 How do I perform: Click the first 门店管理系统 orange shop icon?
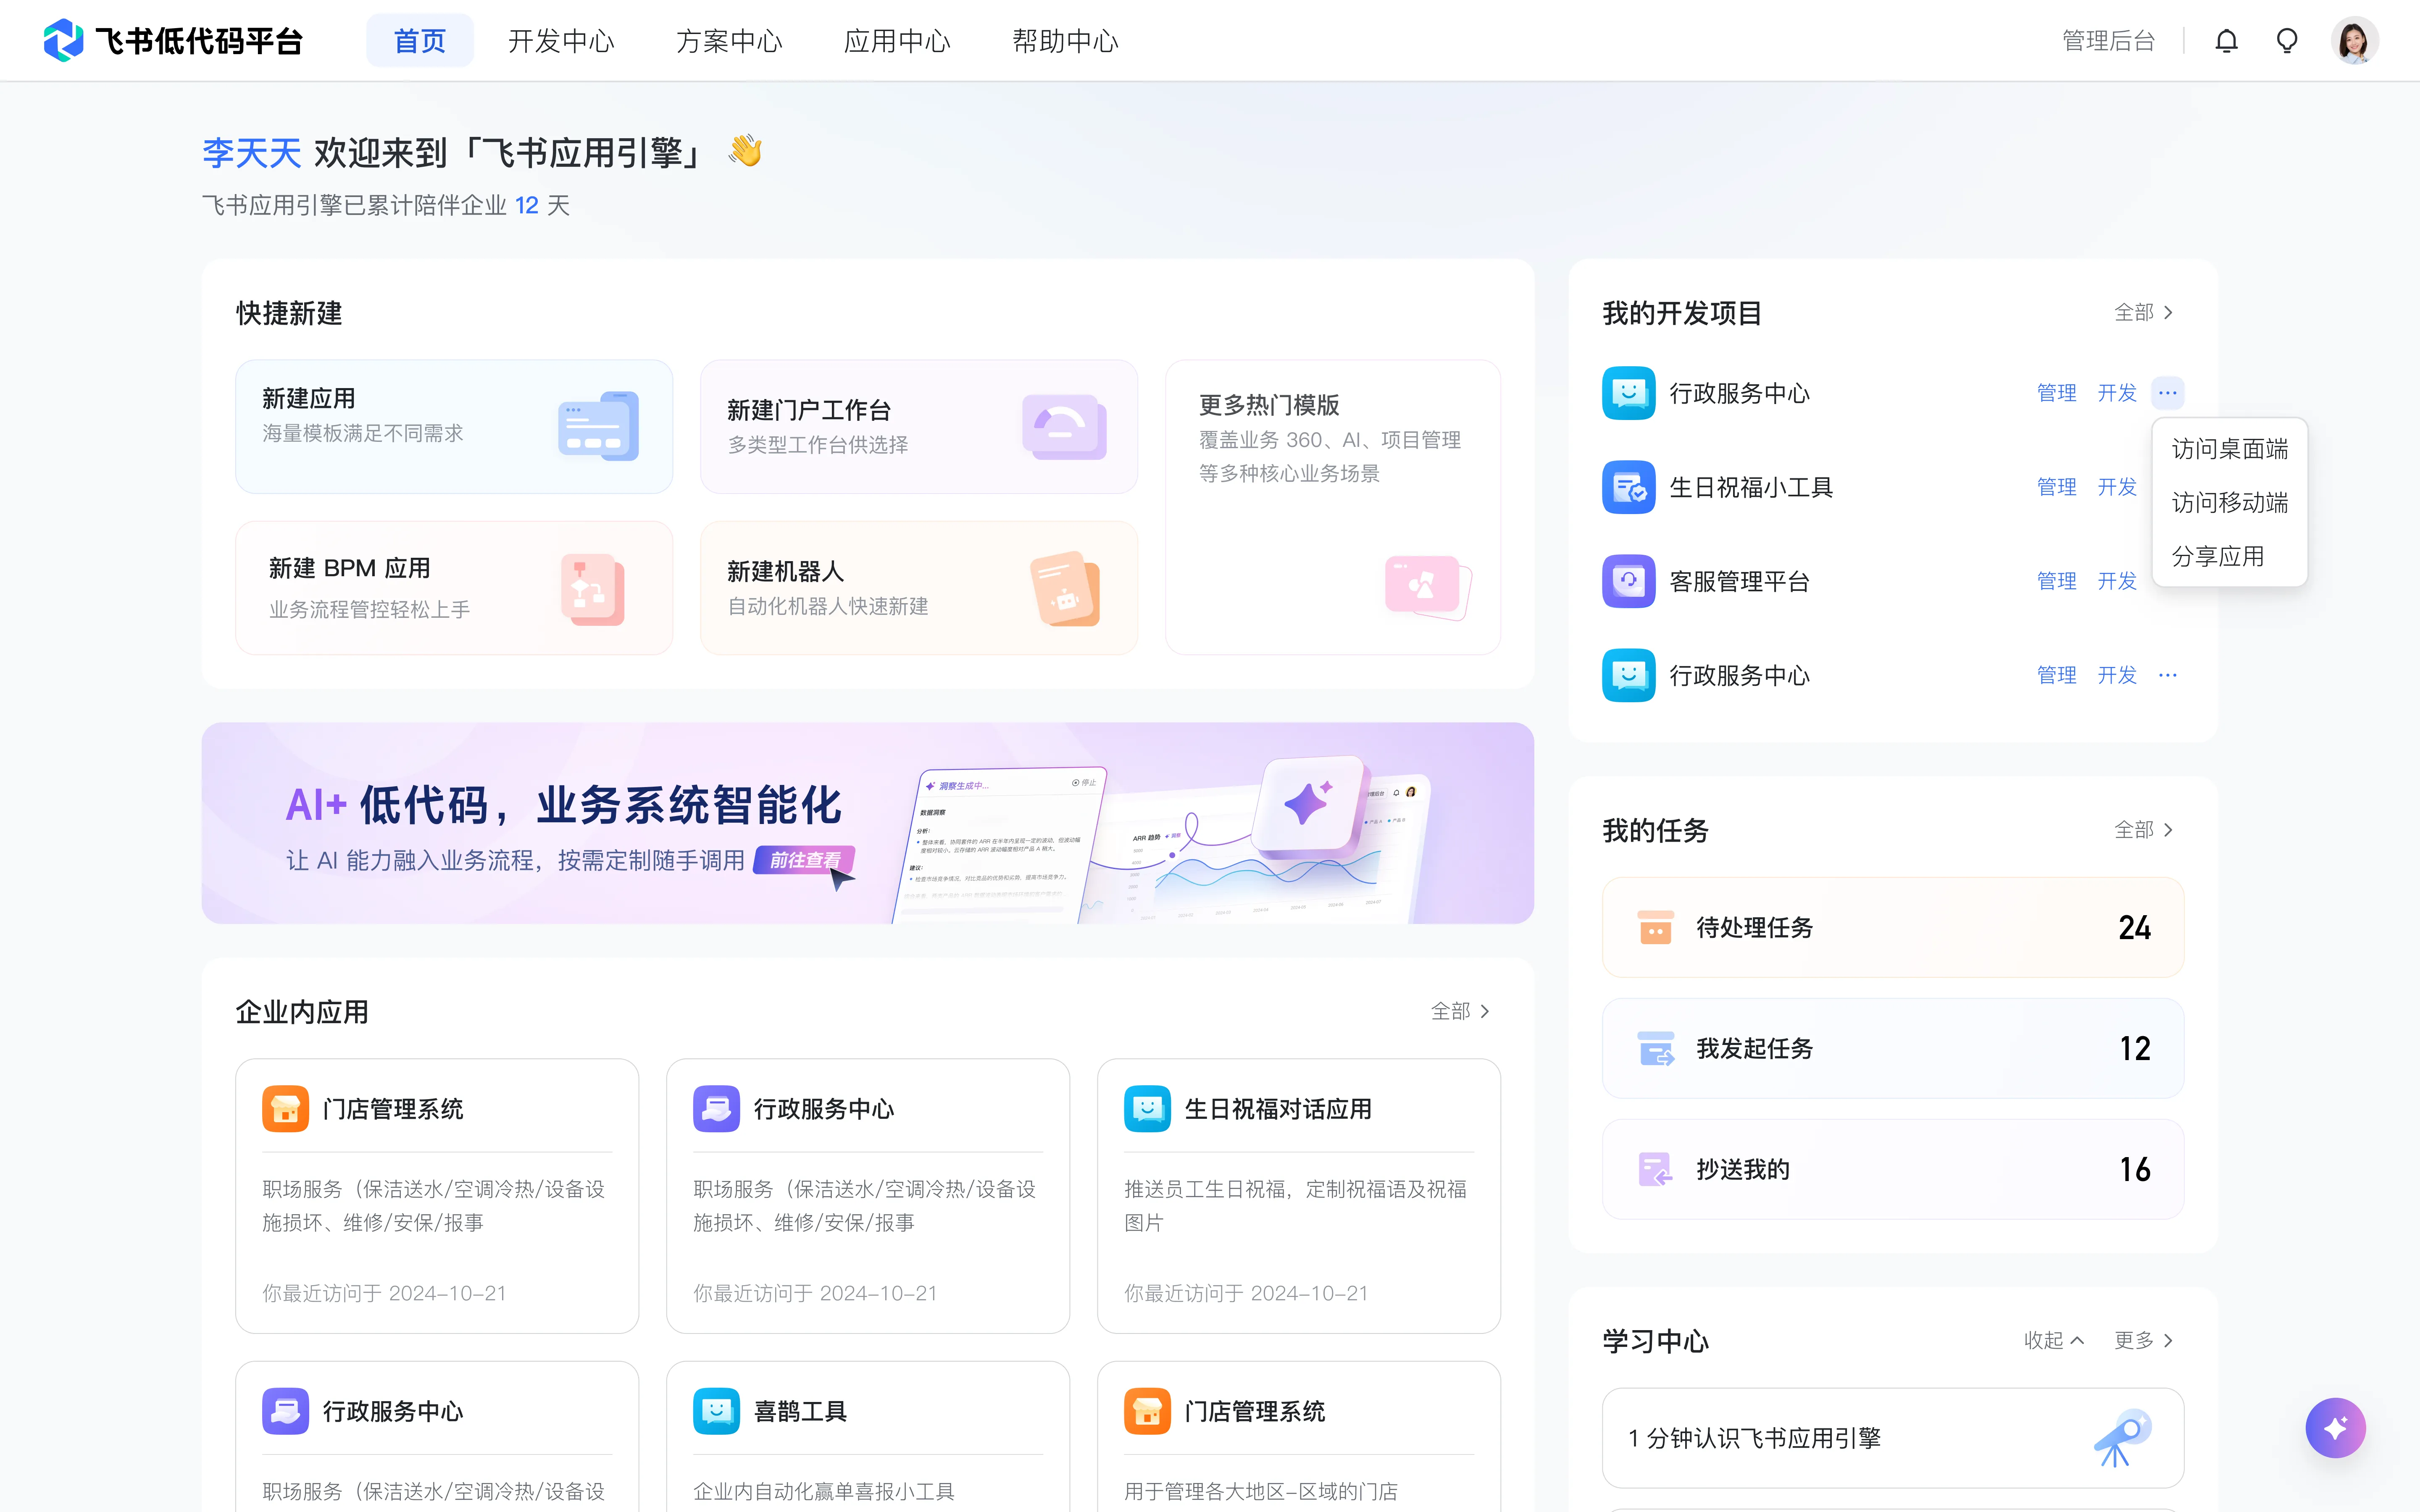[286, 1108]
